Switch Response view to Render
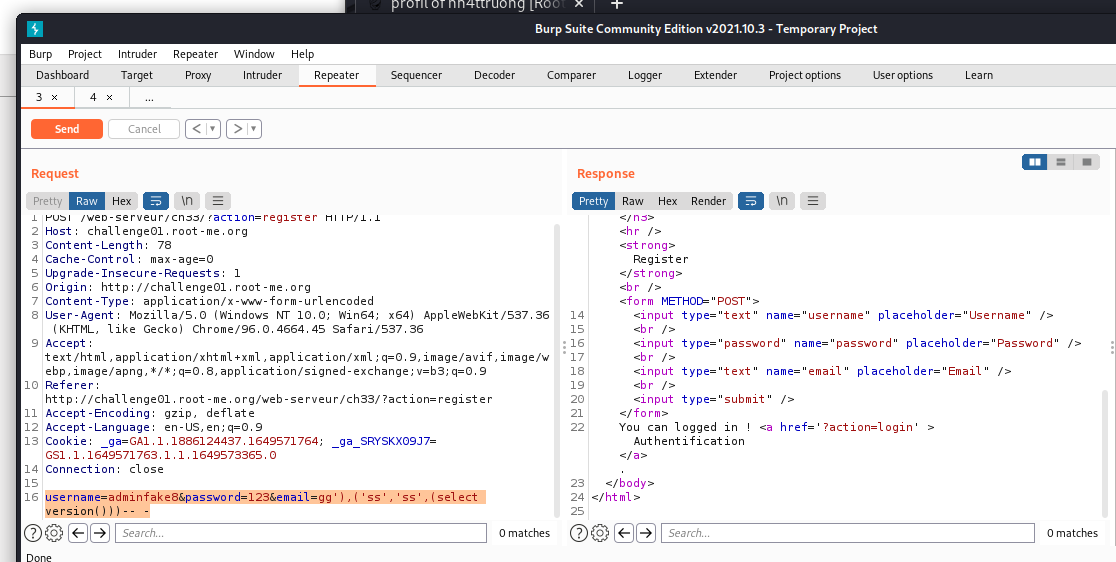 click(709, 201)
